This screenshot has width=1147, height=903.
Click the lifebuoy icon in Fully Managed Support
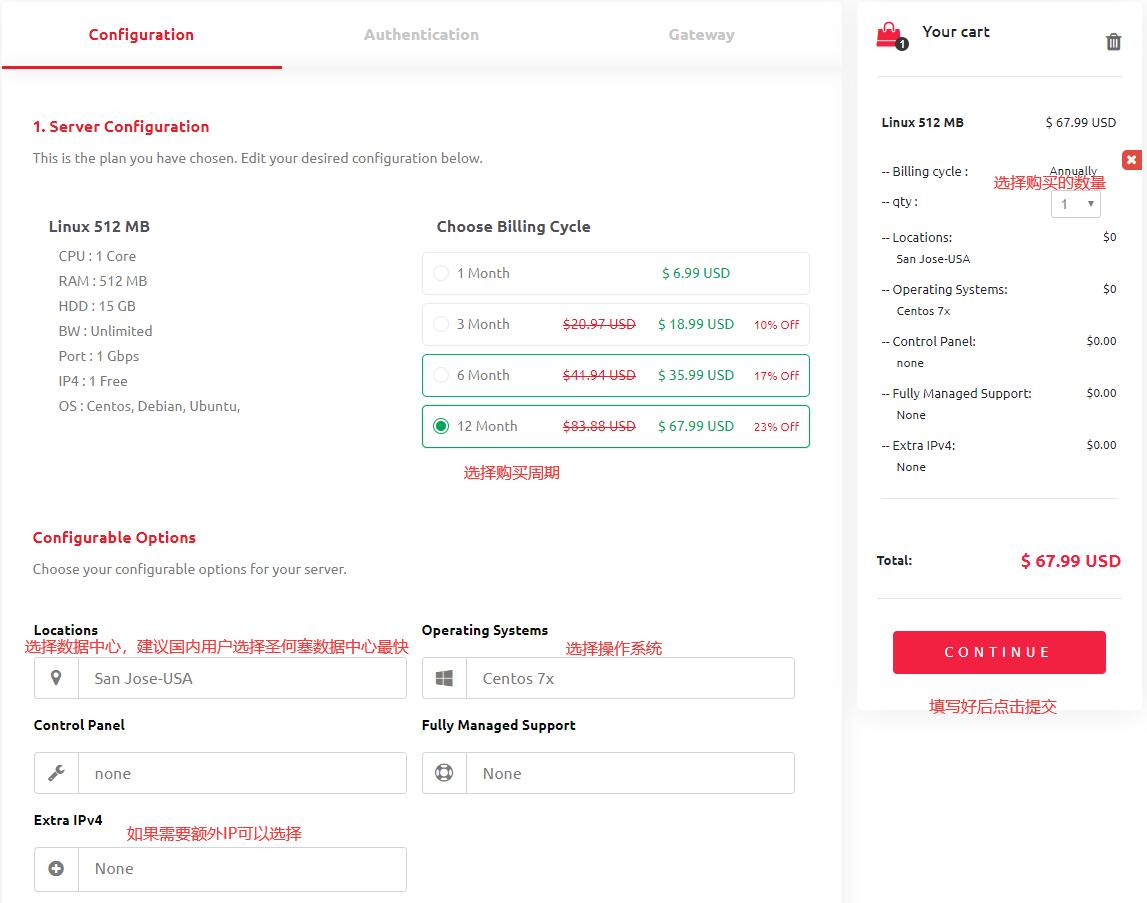coord(444,773)
